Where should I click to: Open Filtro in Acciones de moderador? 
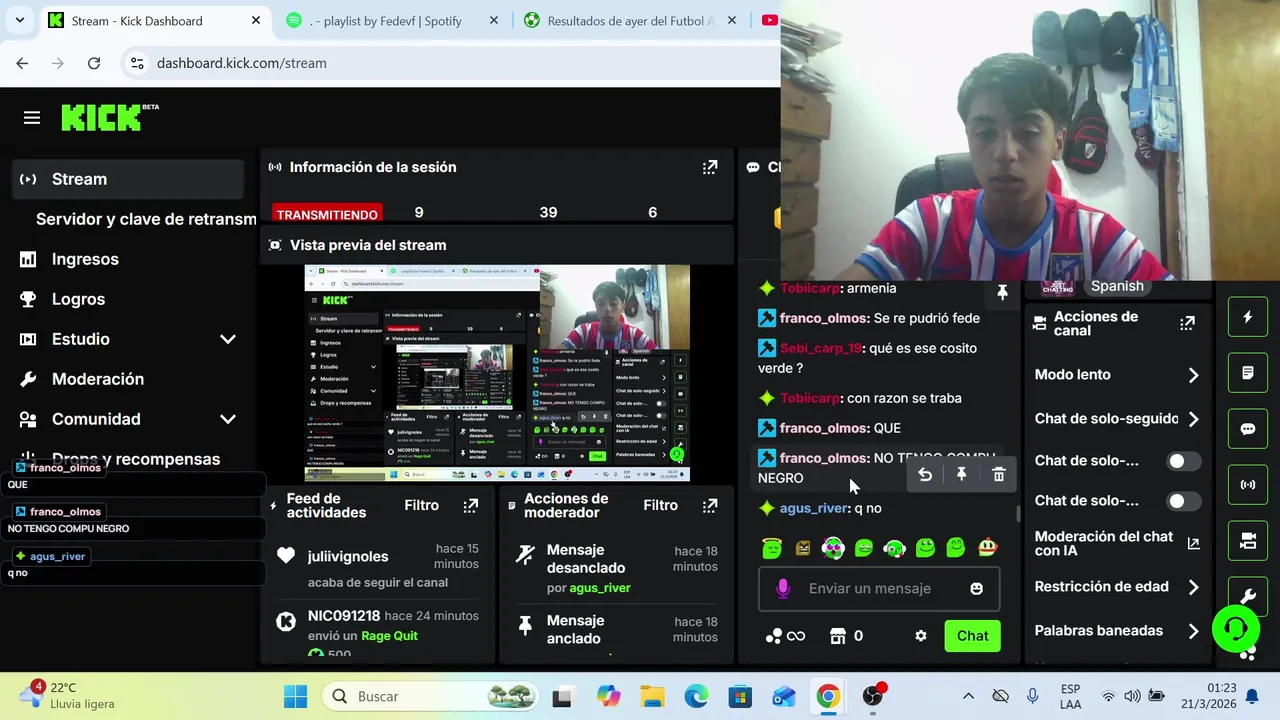[x=660, y=505]
